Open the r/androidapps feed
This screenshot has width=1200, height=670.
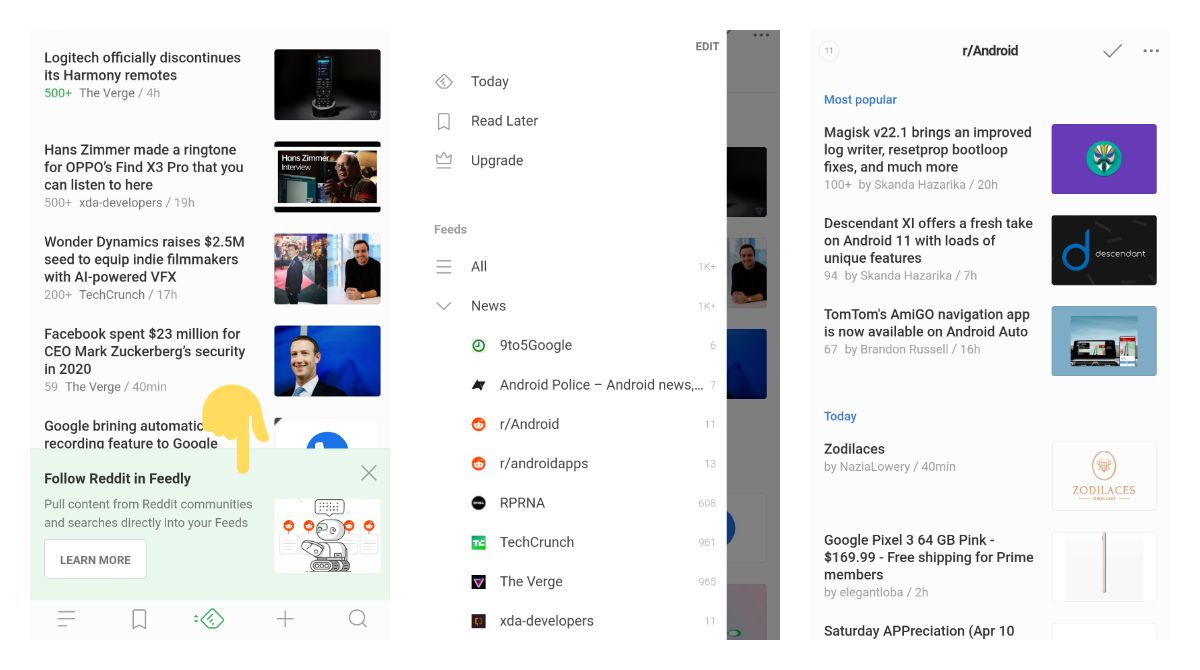pyautogui.click(x=544, y=463)
